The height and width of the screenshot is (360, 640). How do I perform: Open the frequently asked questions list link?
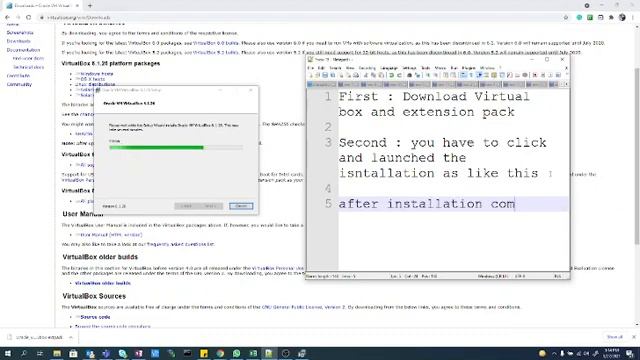point(180,244)
